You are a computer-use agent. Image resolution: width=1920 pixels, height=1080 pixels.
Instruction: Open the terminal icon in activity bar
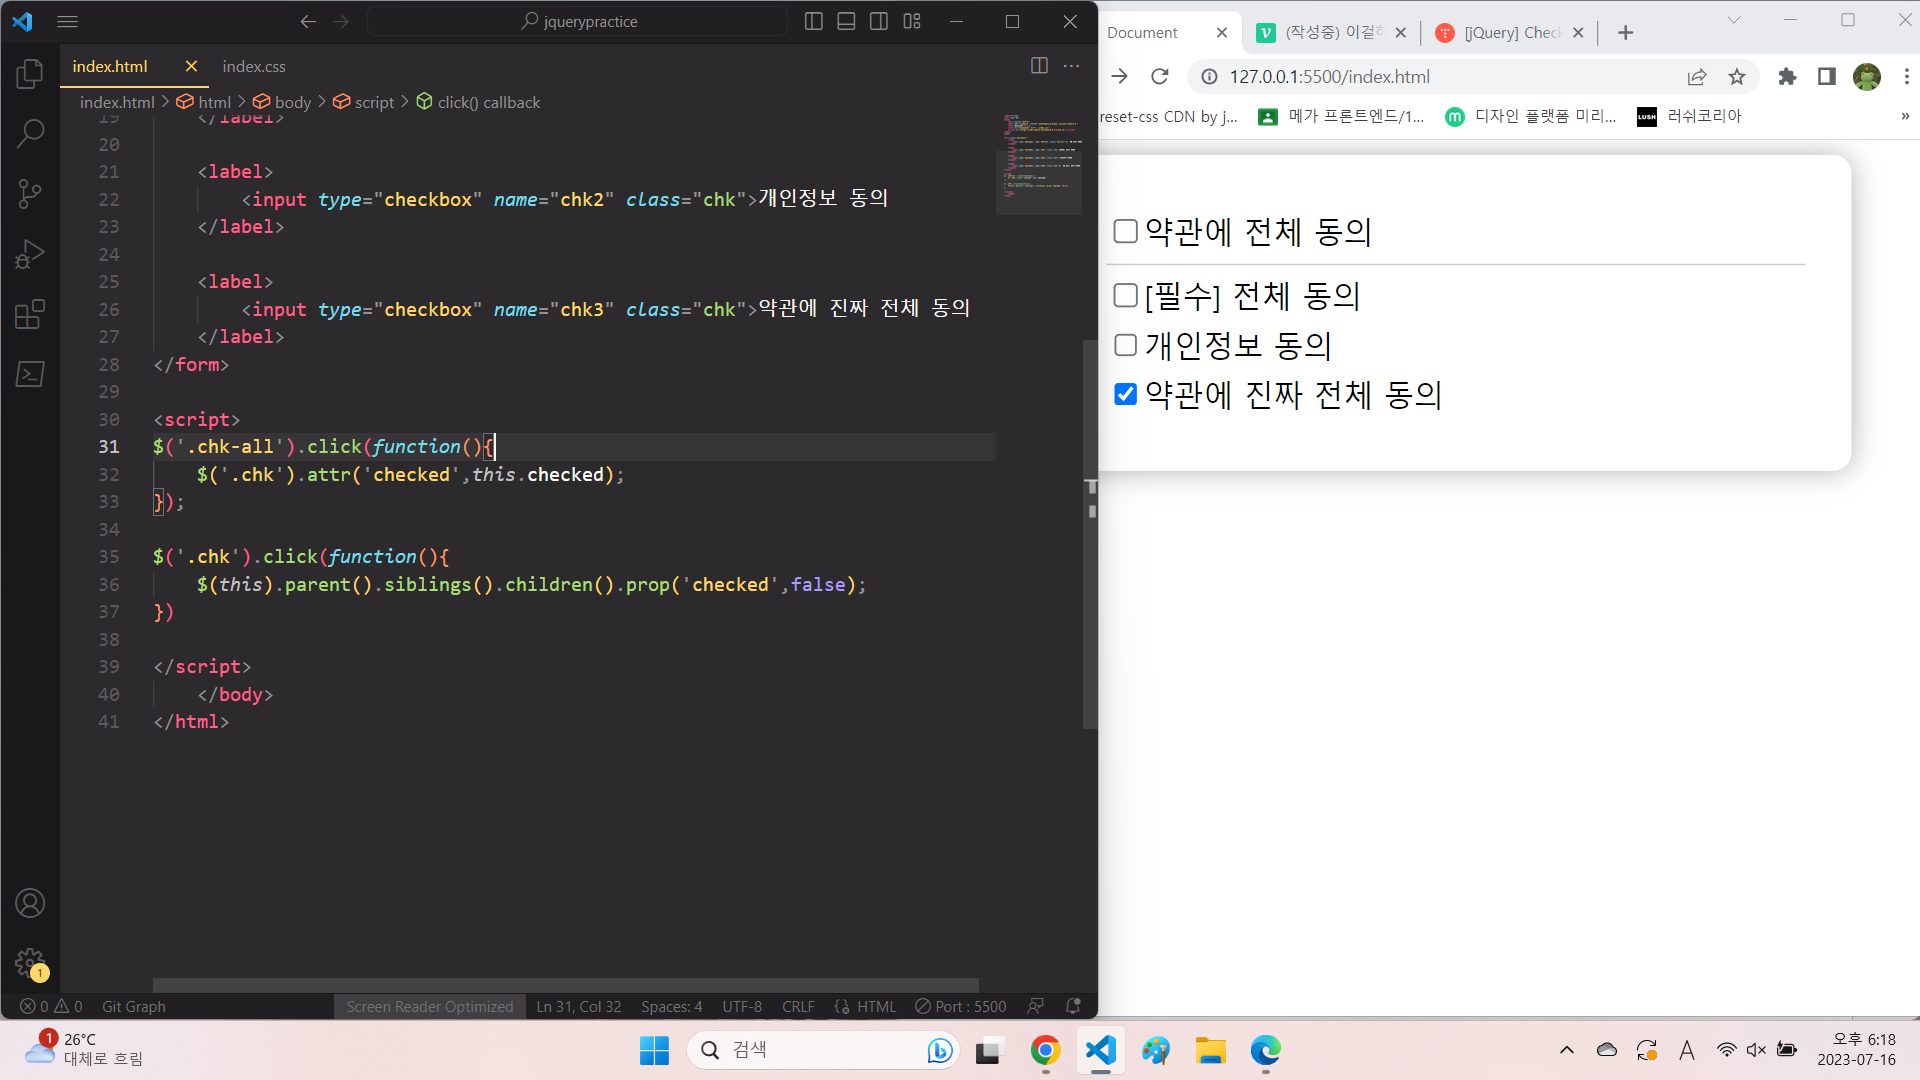[30, 374]
